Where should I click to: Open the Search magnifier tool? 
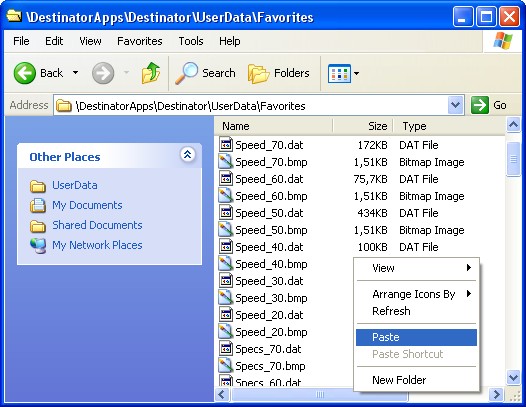(x=187, y=73)
